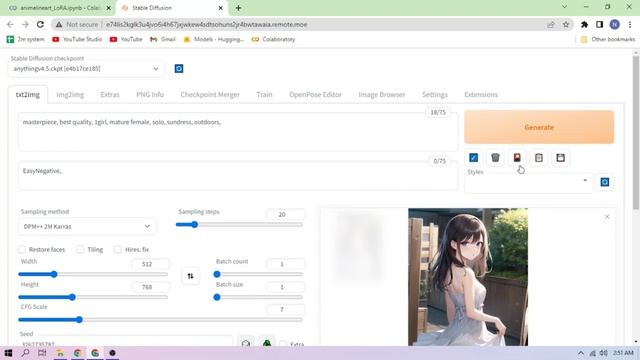640x360 pixels.
Task: Switch to the img2img tab
Action: pyautogui.click(x=70, y=94)
